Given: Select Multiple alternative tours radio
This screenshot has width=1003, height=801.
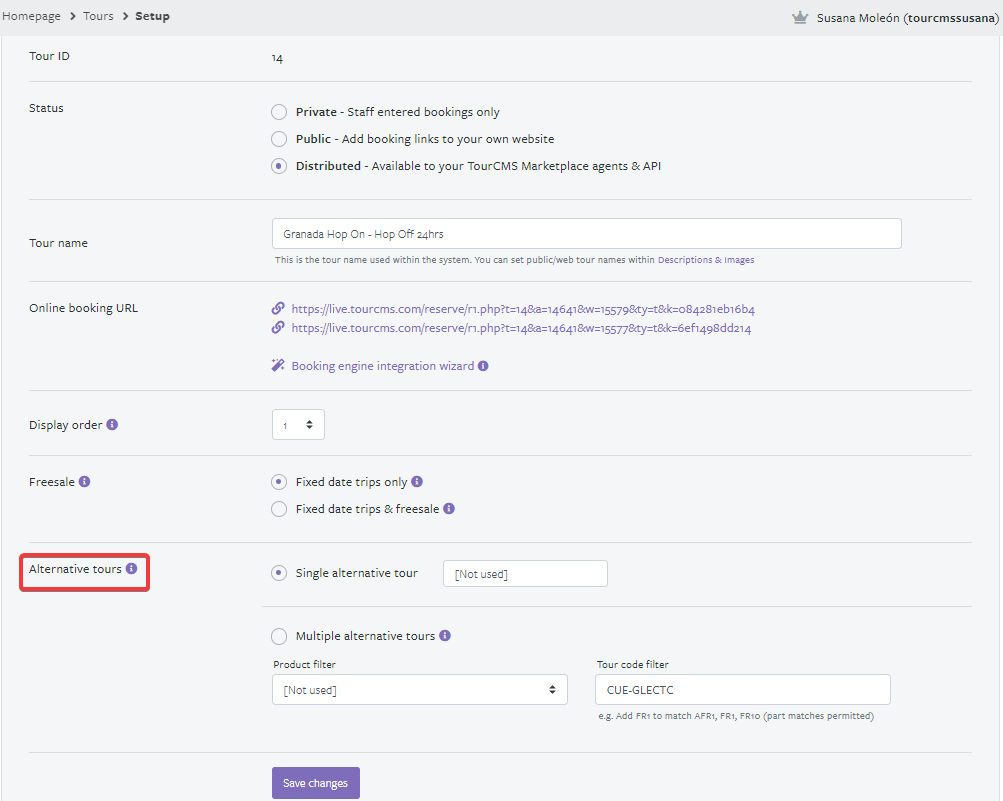Looking at the screenshot, I should point(279,636).
